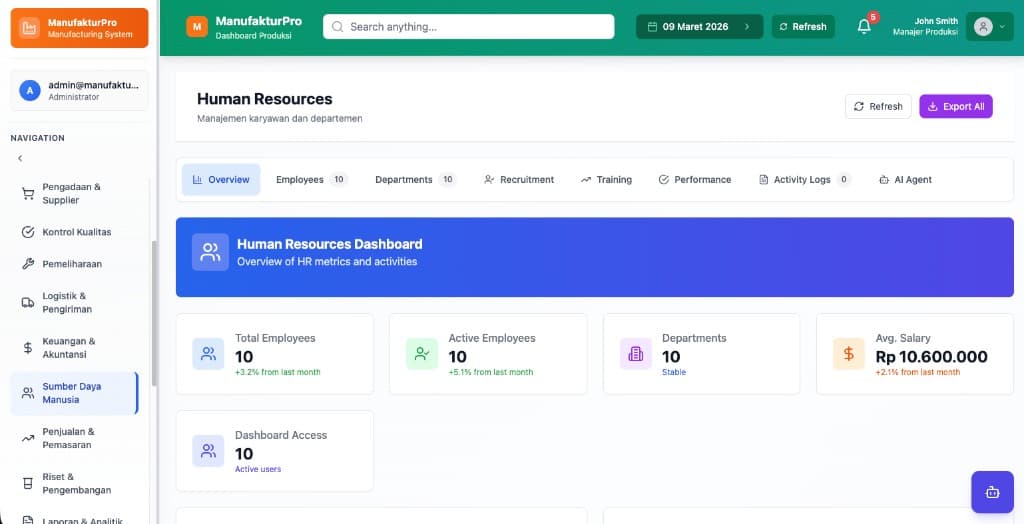
Task: Click the Dashboard Access users icon
Action: pyautogui.click(x=208, y=451)
